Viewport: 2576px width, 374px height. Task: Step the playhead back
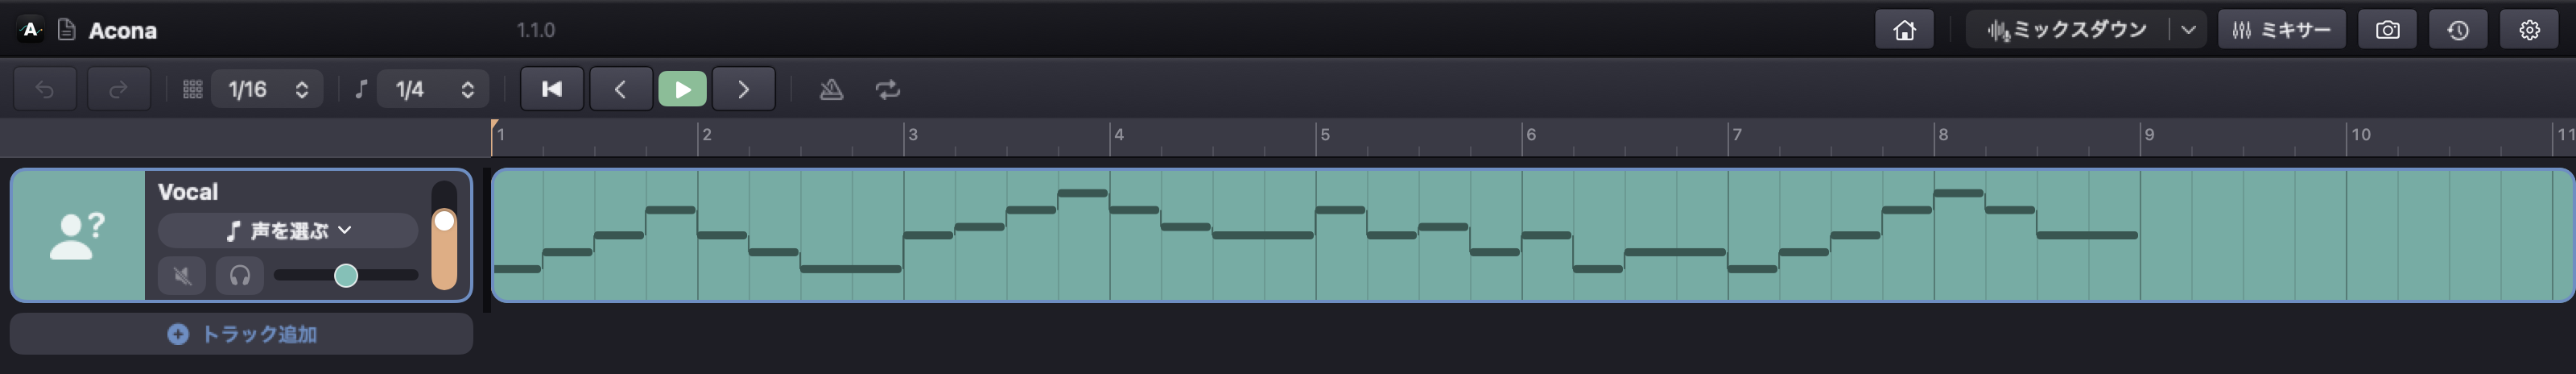(x=620, y=90)
